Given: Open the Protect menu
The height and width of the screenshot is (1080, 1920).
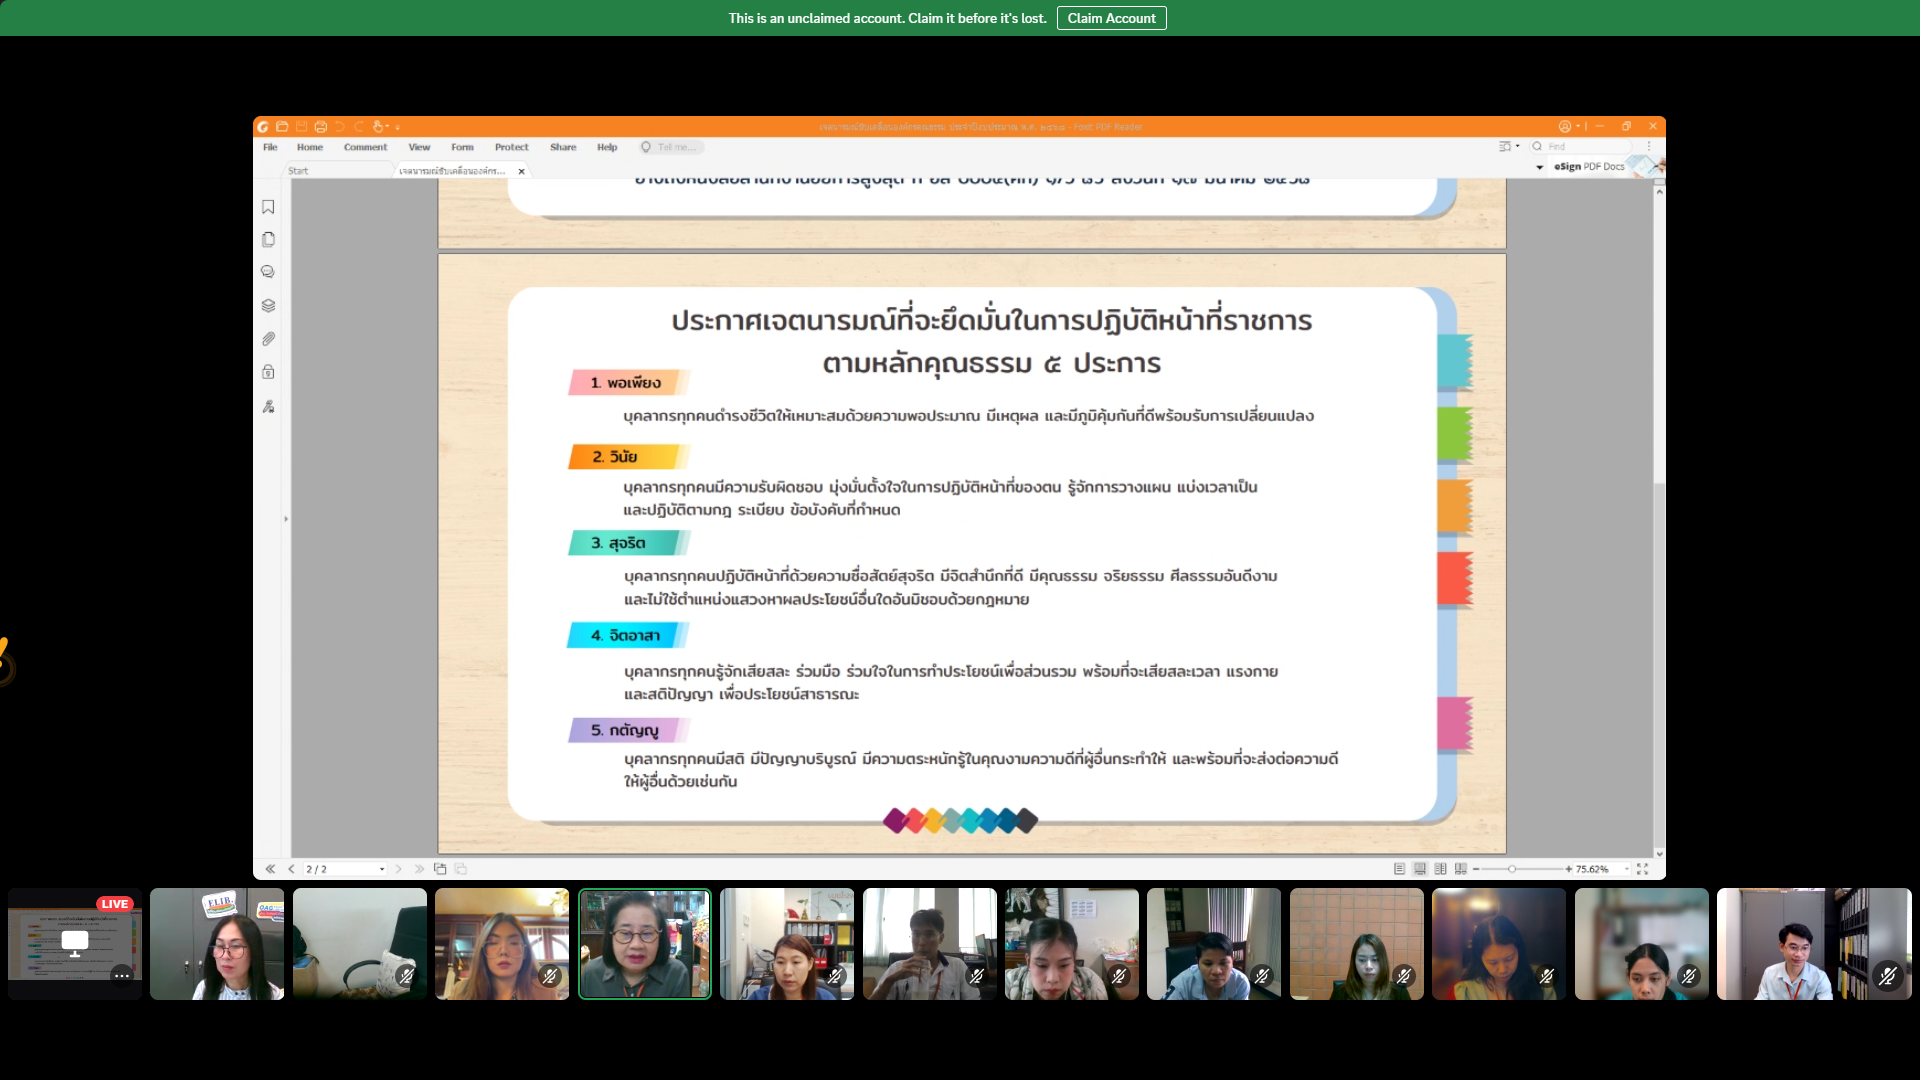Looking at the screenshot, I should click(511, 147).
